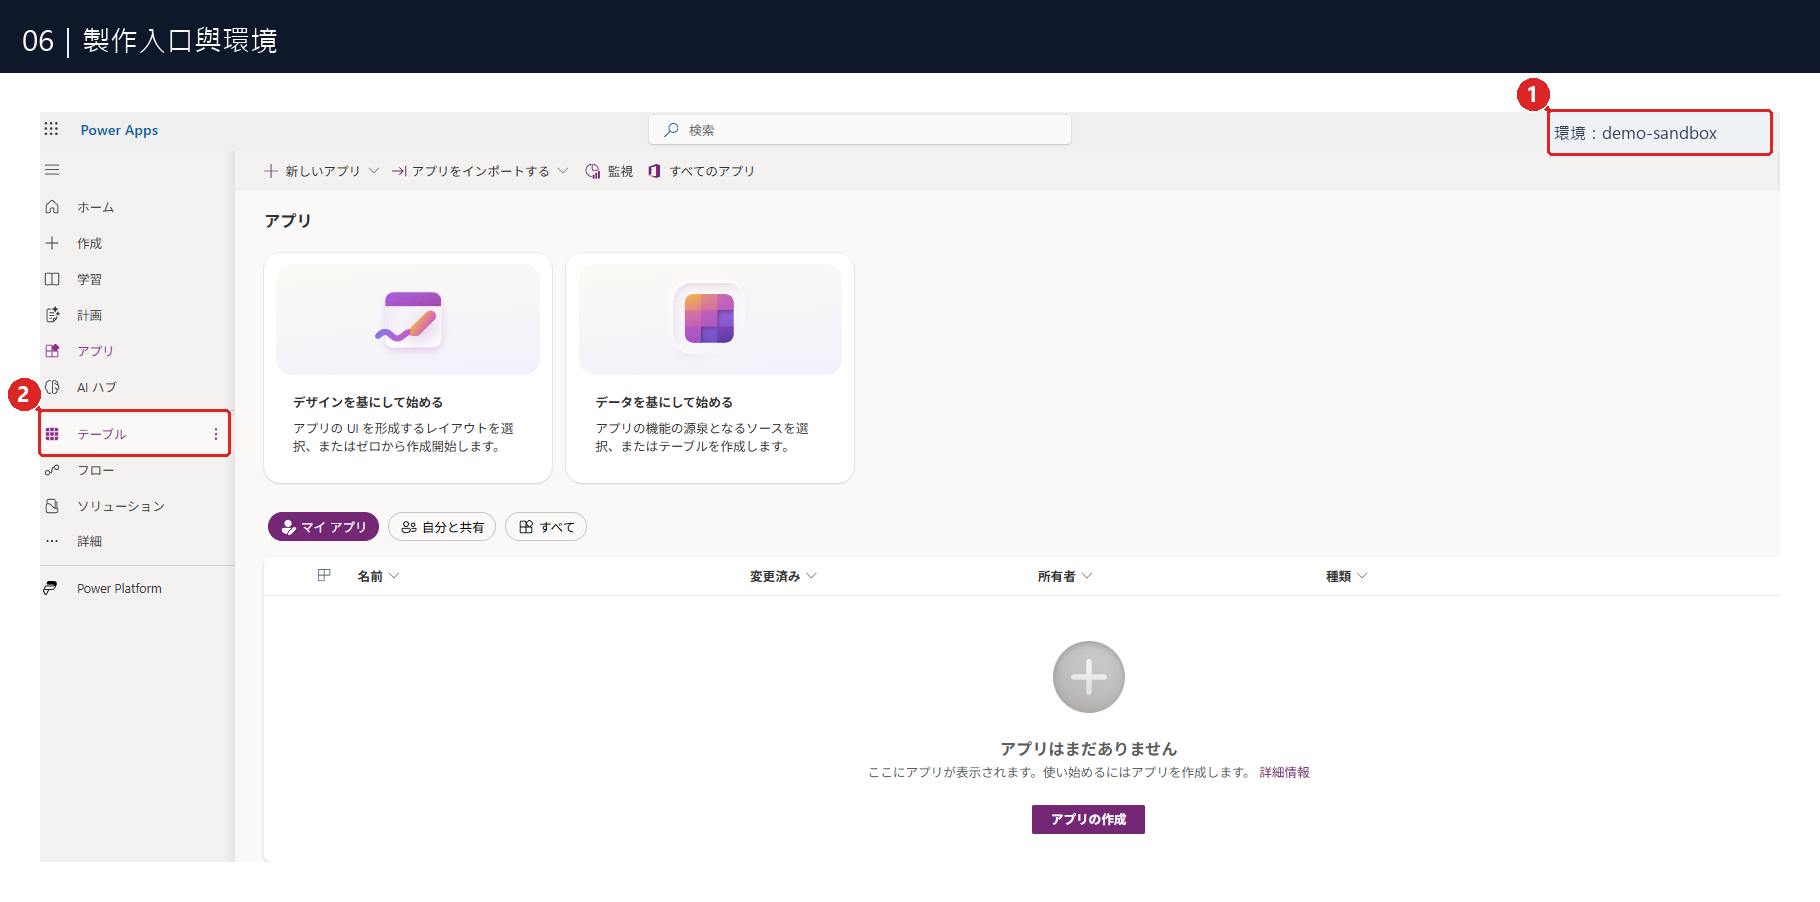
Task: Click the アプリ apps icon in sidebar
Action: pyautogui.click(x=52, y=351)
